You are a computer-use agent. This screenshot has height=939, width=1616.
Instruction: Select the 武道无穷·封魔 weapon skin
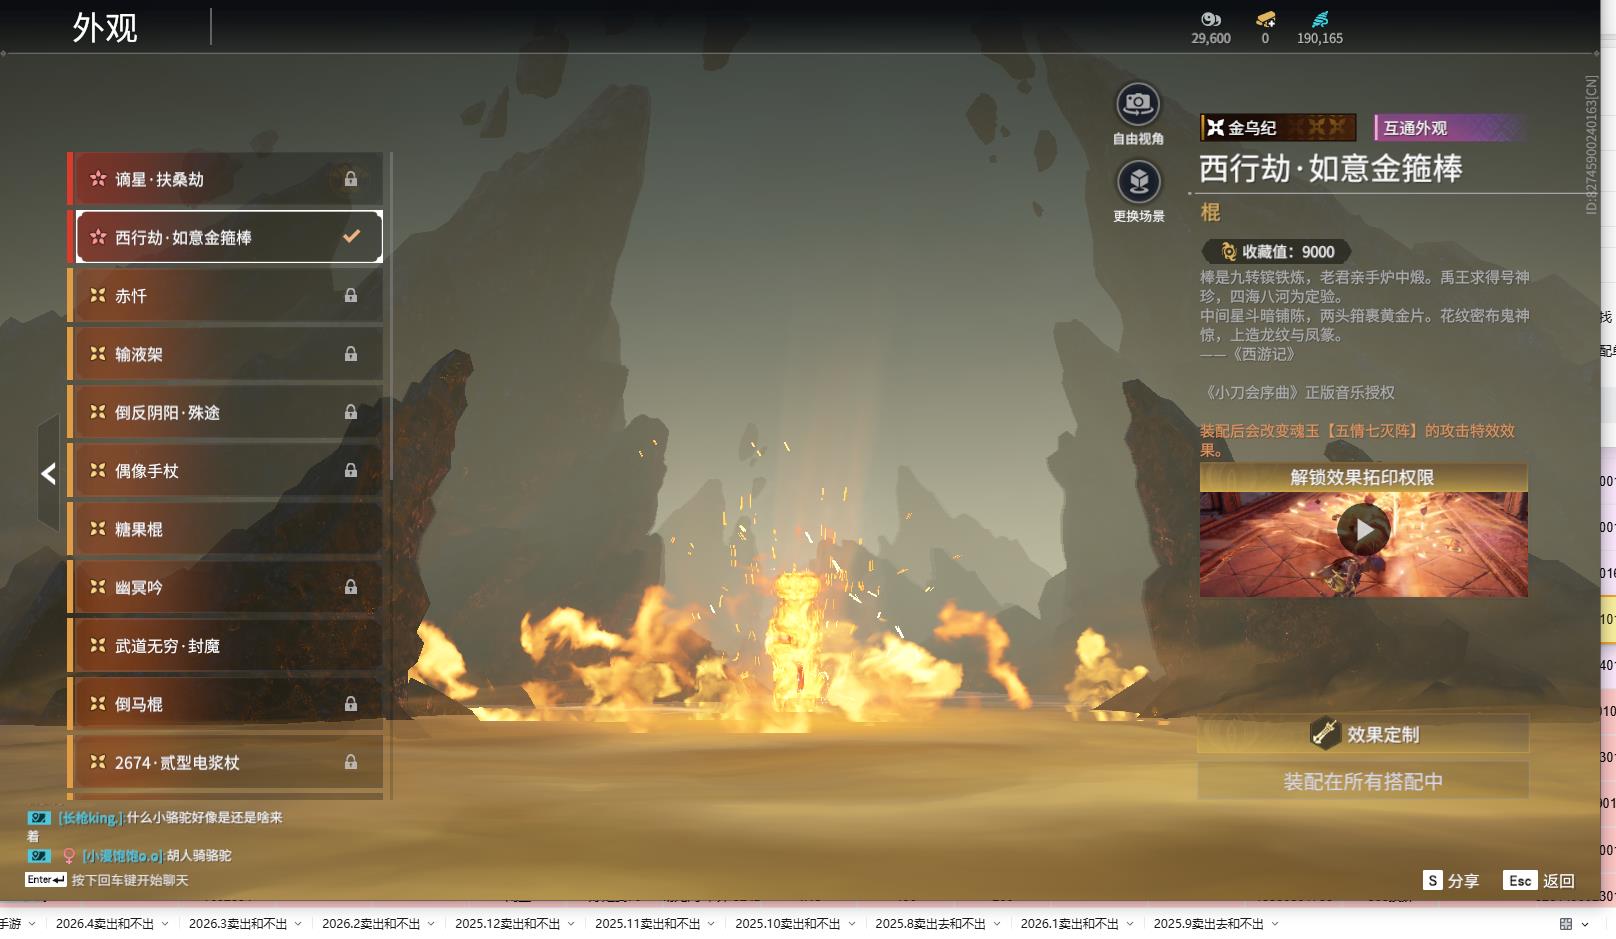(228, 646)
